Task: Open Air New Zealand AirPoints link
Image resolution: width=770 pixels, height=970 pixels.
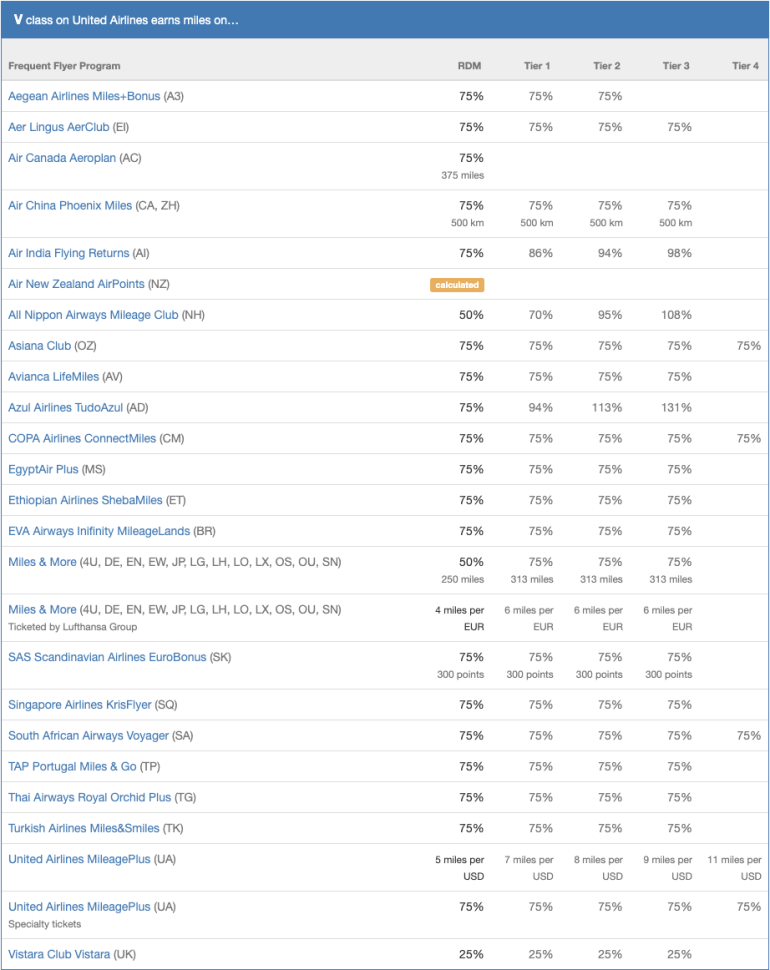Action: [76, 284]
